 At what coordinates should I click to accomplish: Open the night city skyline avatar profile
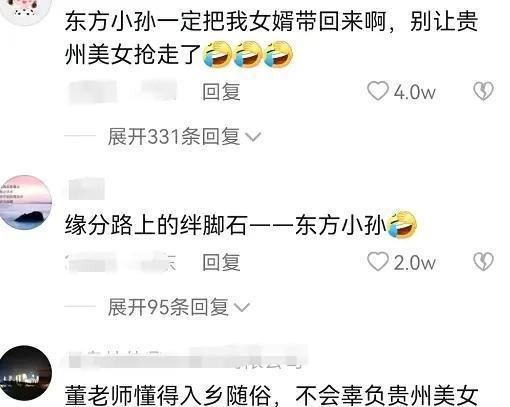[x=26, y=373]
